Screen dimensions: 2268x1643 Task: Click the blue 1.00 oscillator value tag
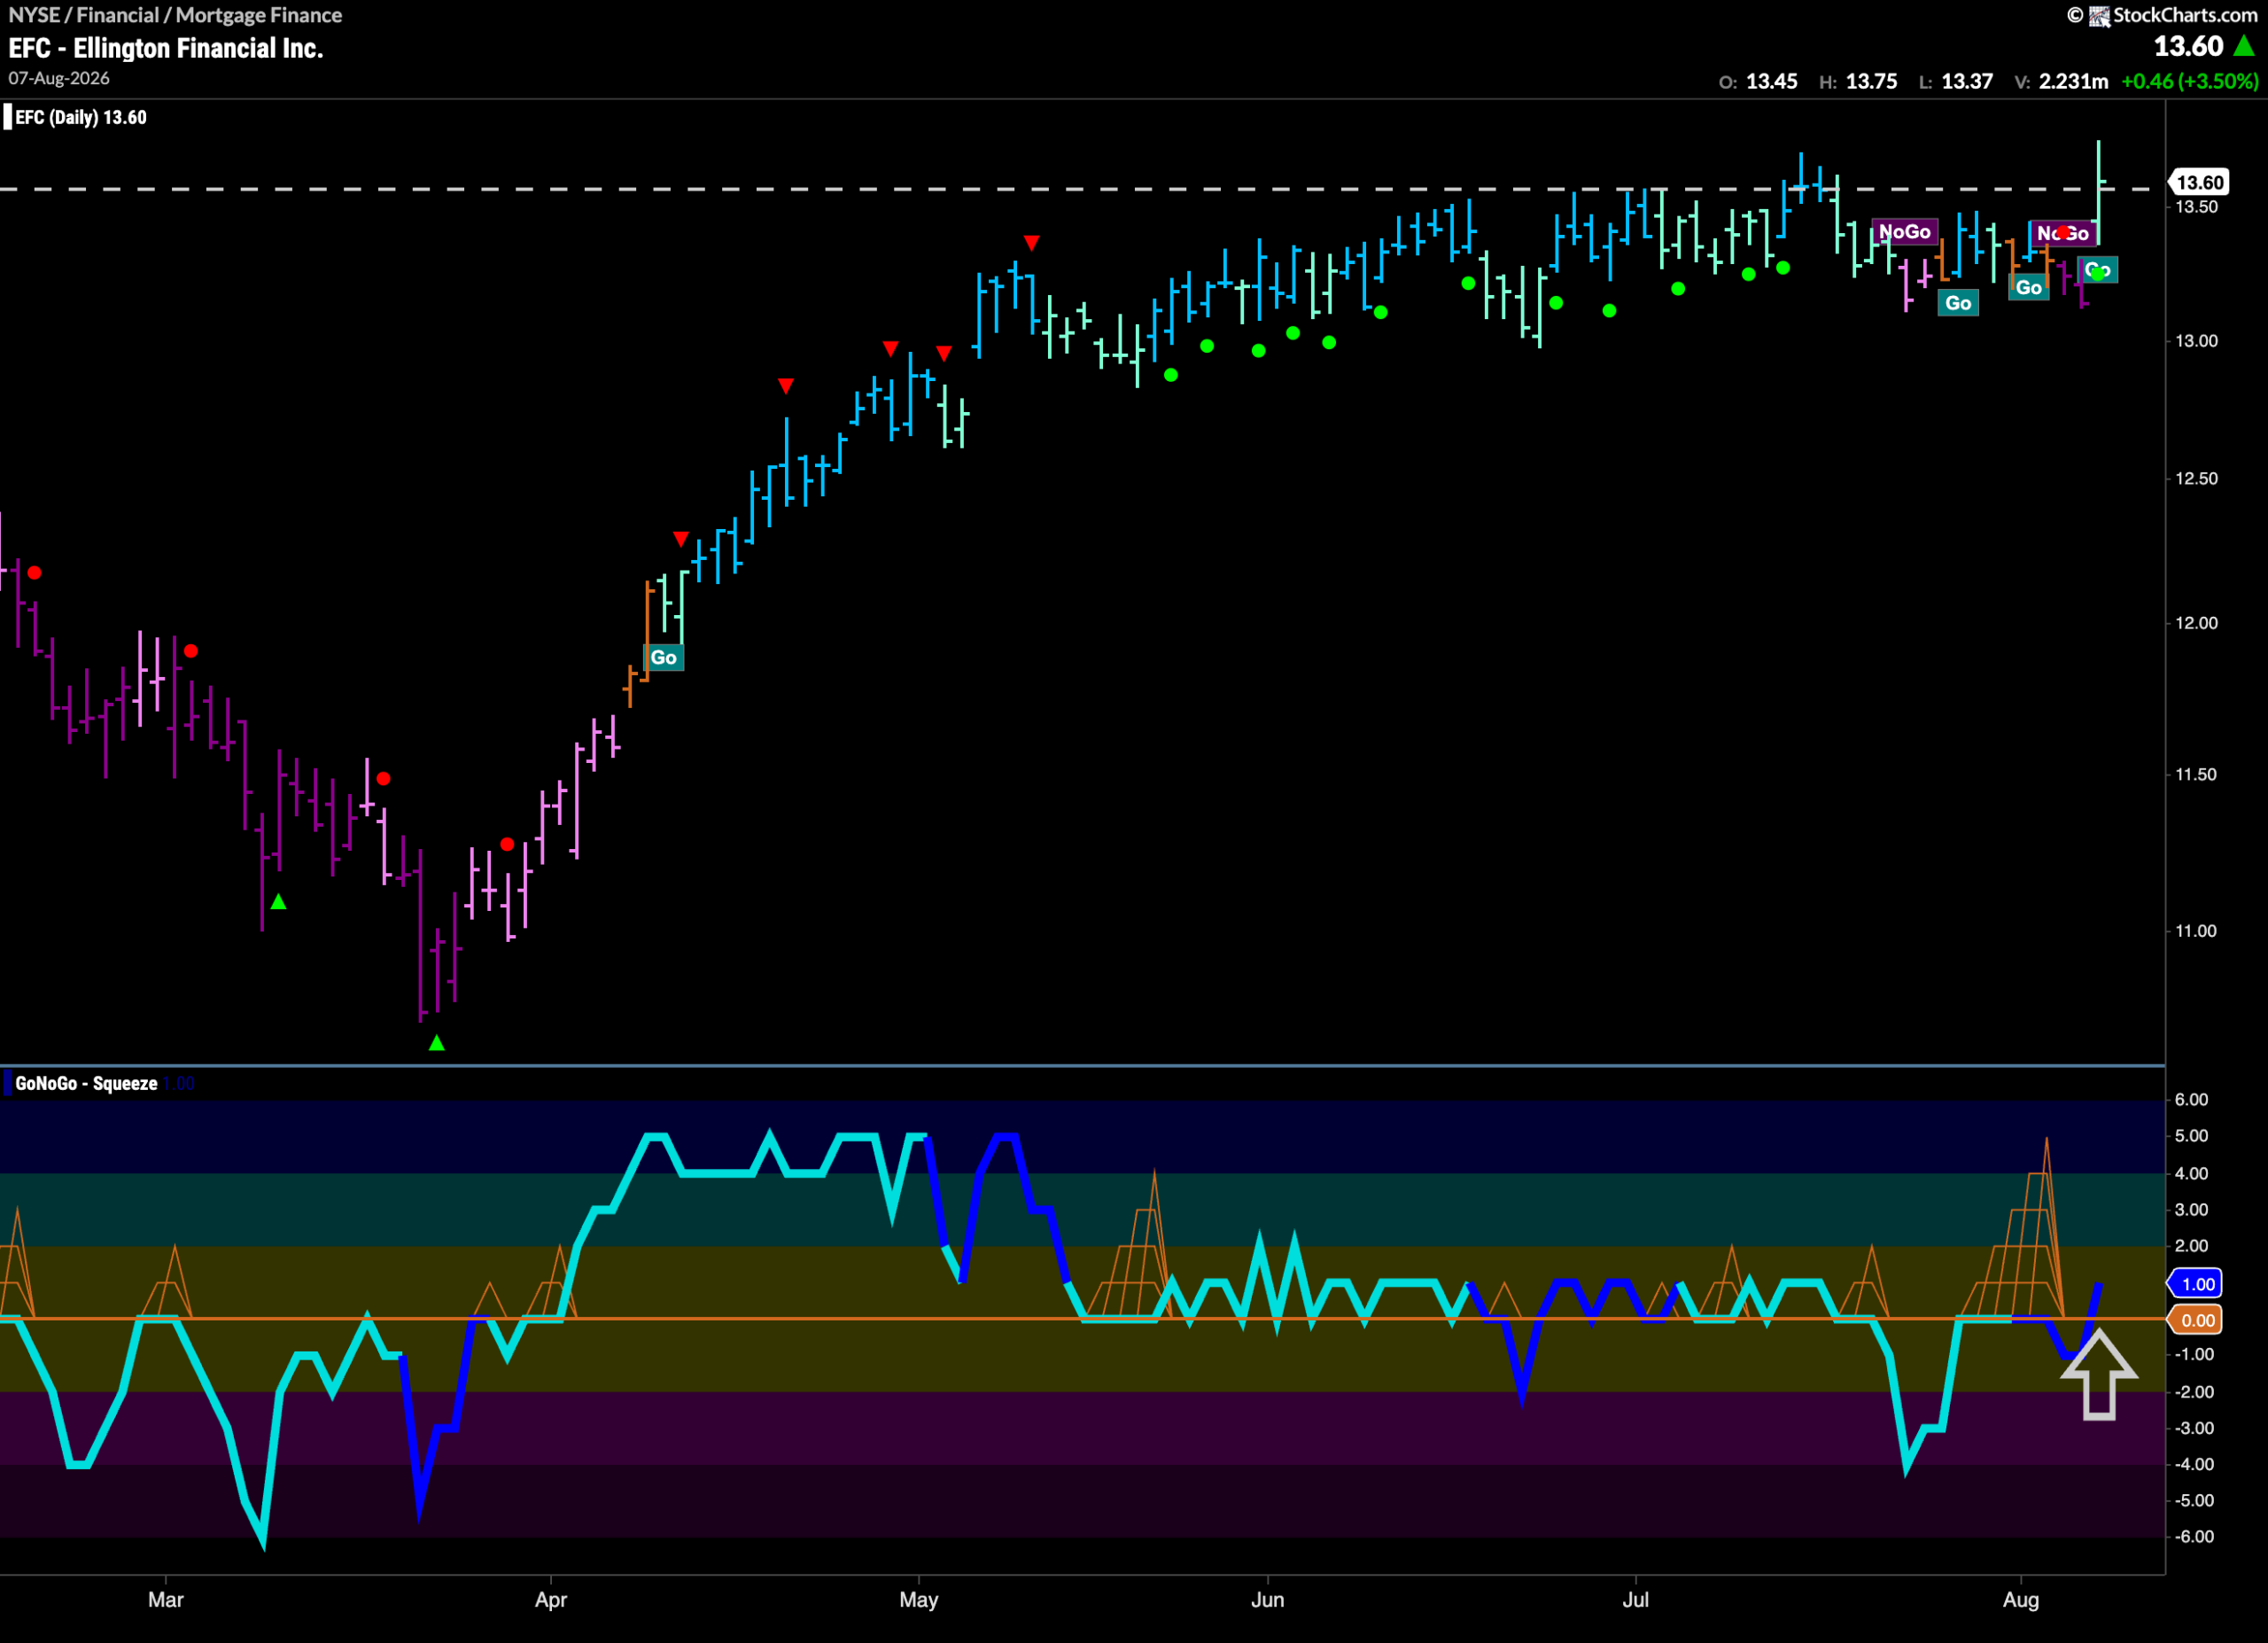point(2195,1284)
